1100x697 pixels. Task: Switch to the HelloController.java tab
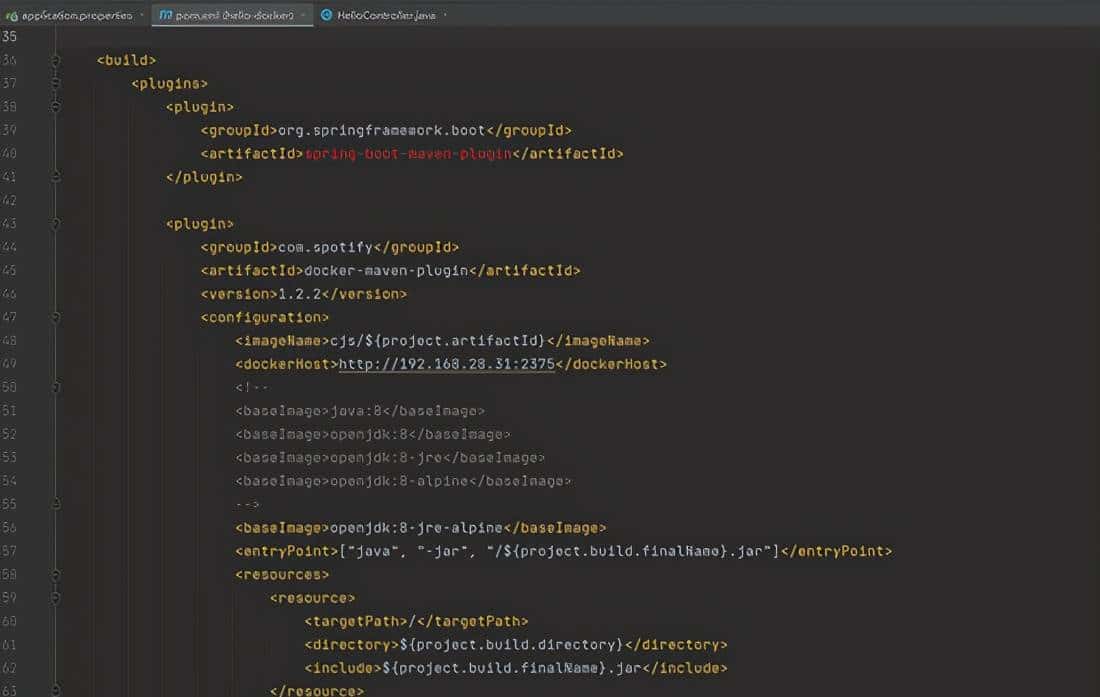(x=385, y=15)
